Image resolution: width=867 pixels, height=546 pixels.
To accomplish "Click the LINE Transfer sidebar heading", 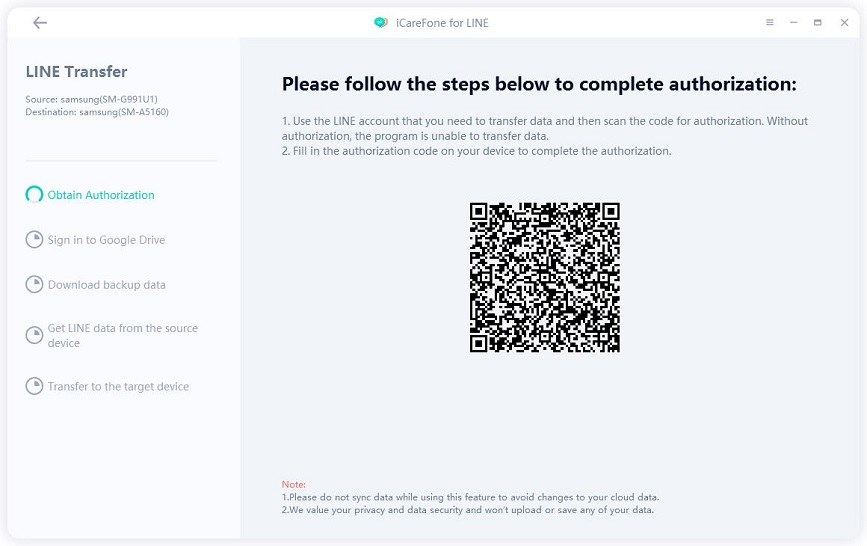I will pos(77,72).
